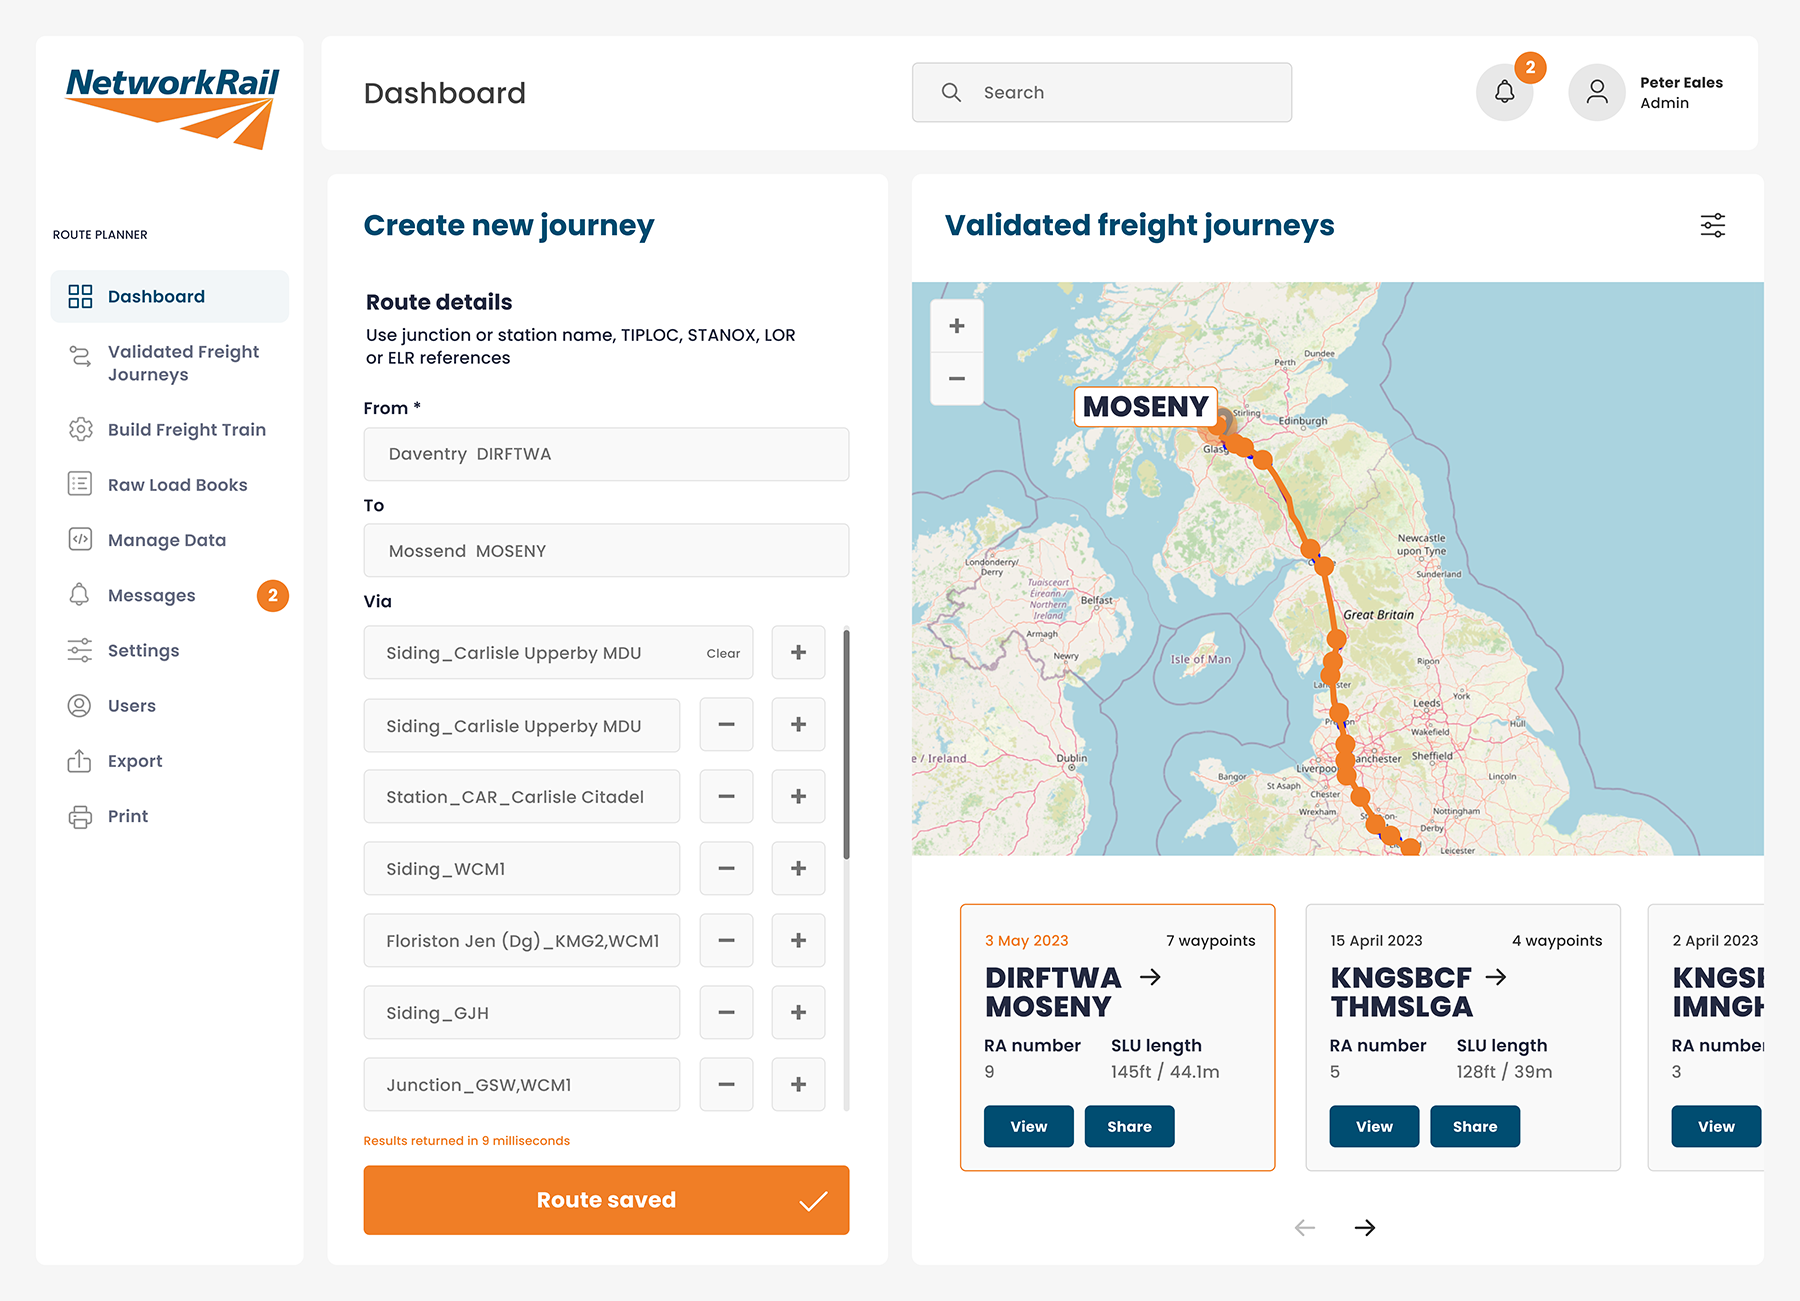Remove Junction_GSW,WCM1 waypoint
The image size is (1800, 1301).
click(726, 1085)
